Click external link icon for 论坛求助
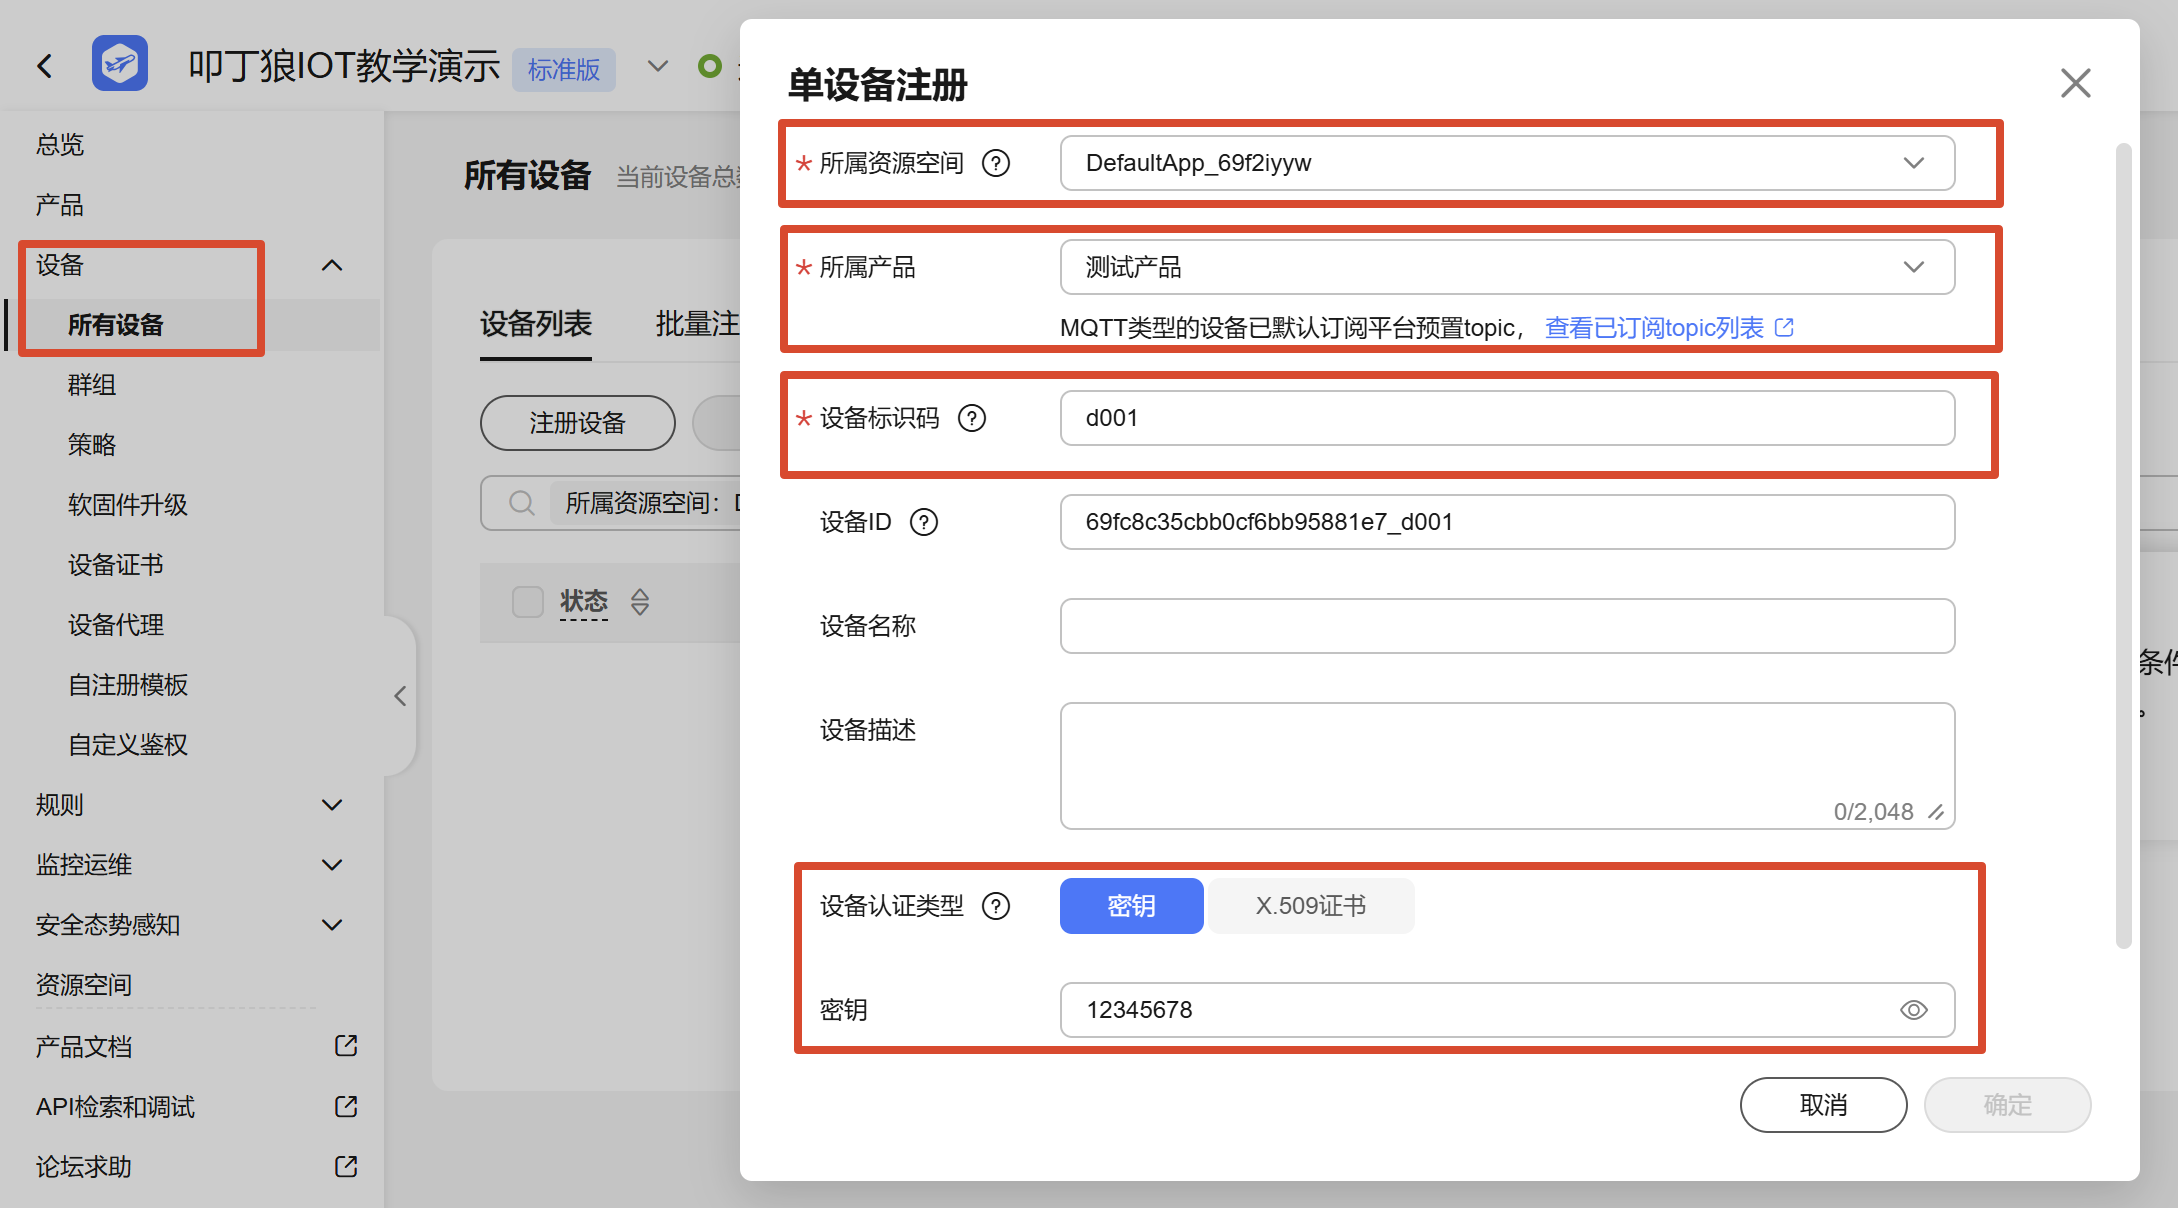 tap(346, 1166)
